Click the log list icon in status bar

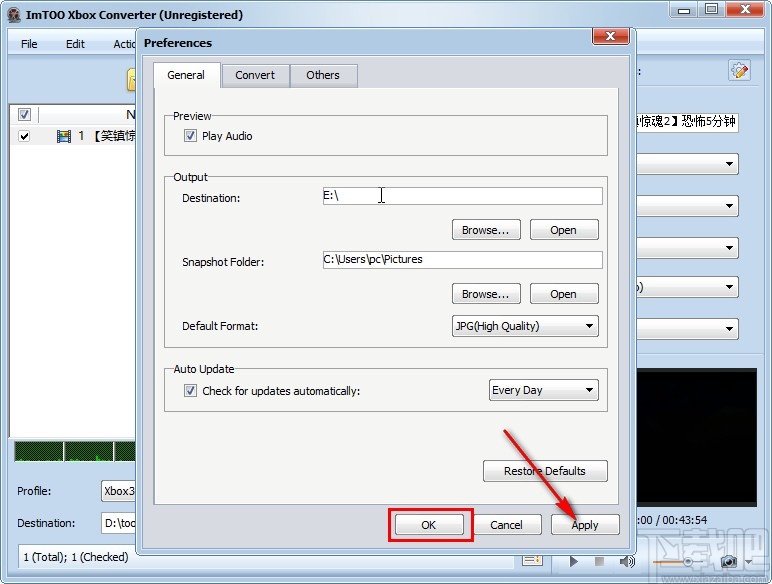tap(532, 560)
